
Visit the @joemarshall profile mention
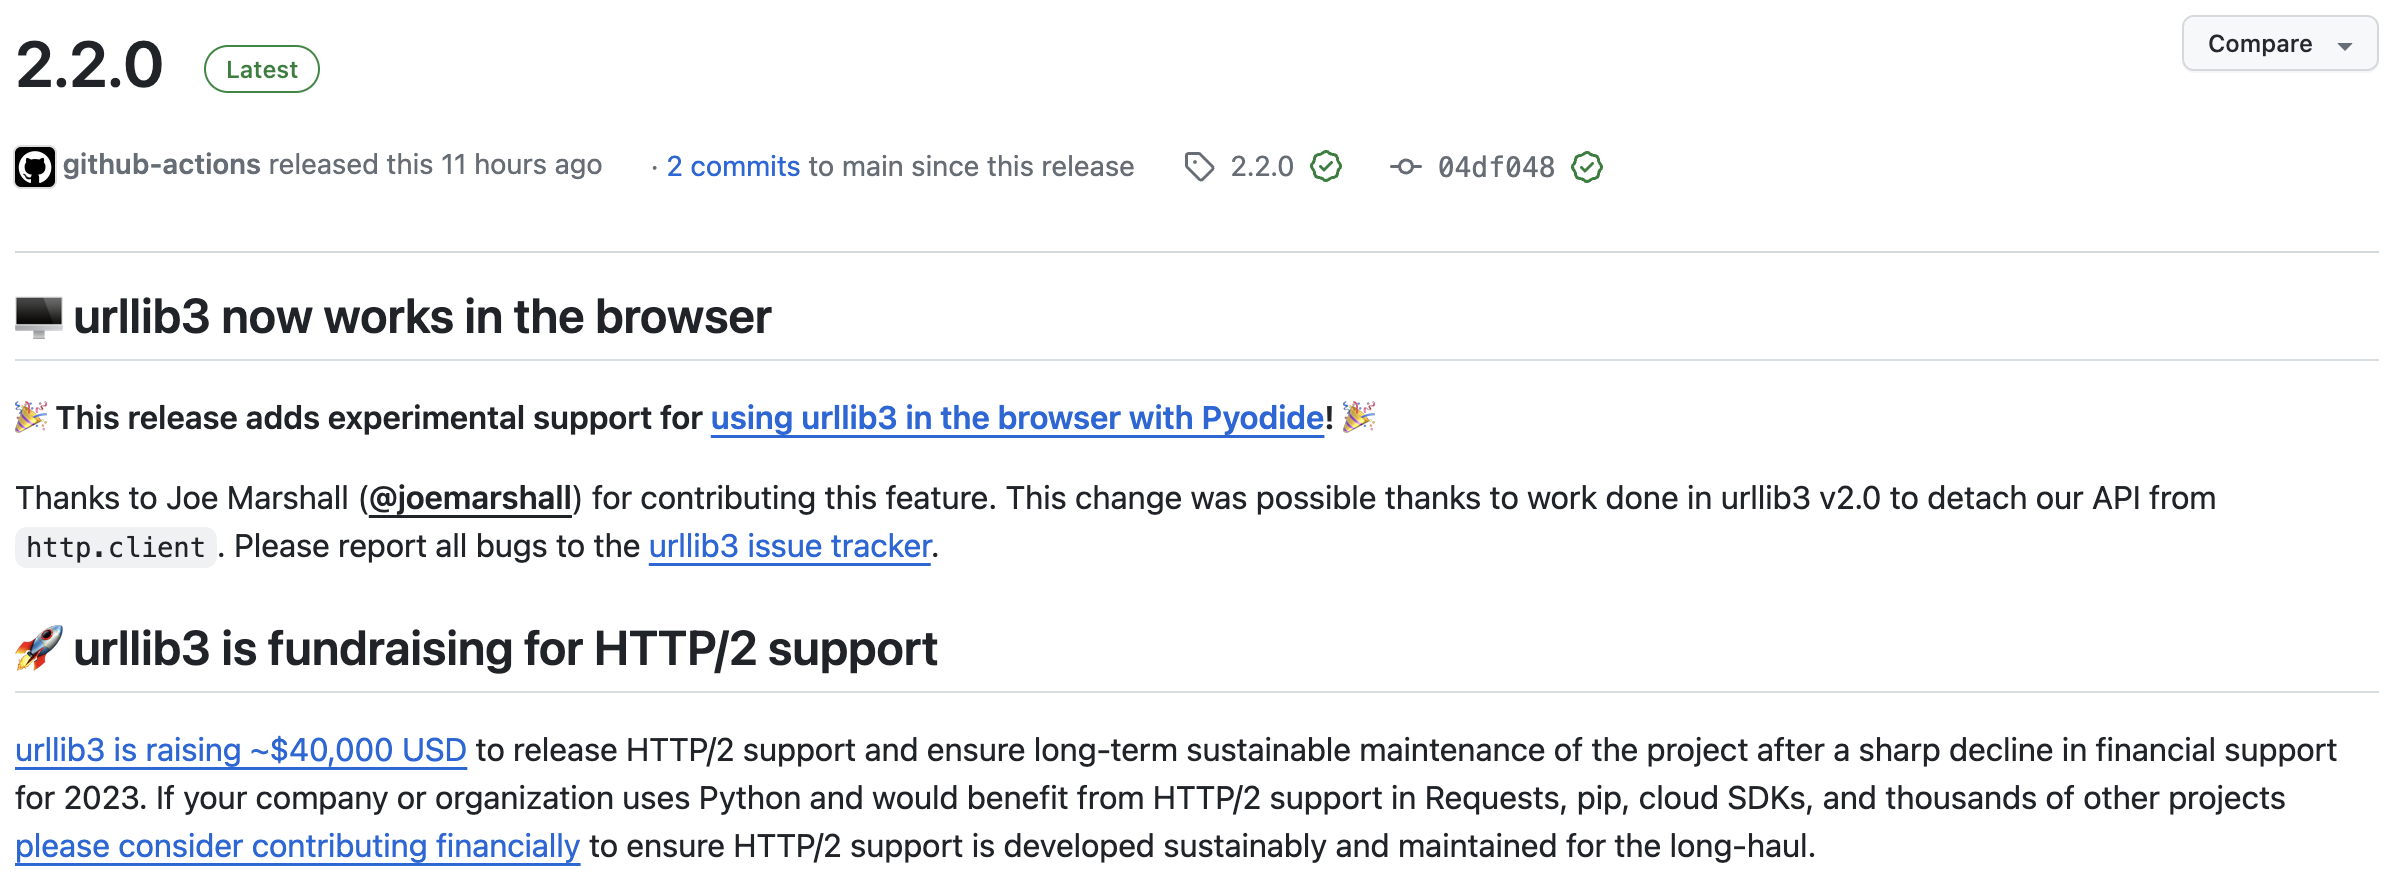click(x=470, y=498)
